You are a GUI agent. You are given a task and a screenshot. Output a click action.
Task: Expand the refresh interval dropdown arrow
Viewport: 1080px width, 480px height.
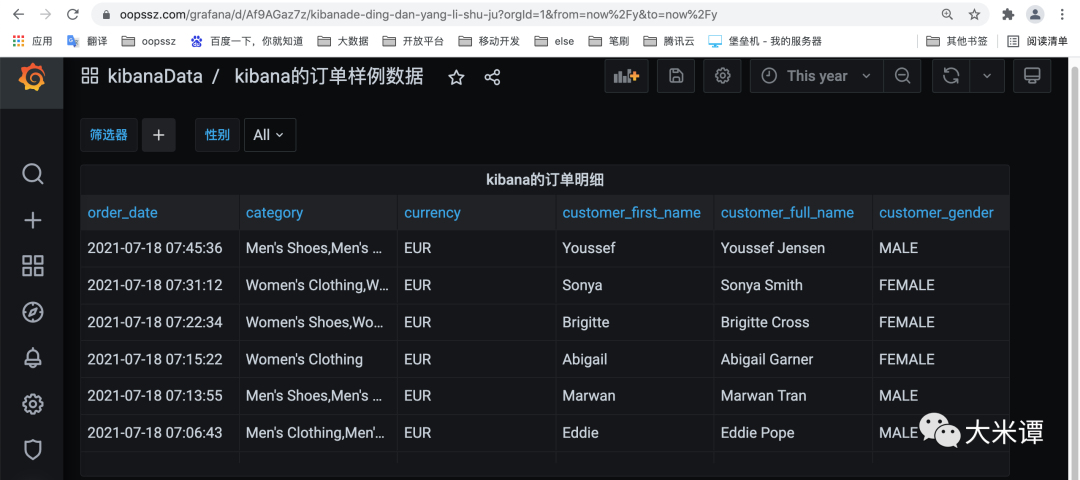[987, 76]
